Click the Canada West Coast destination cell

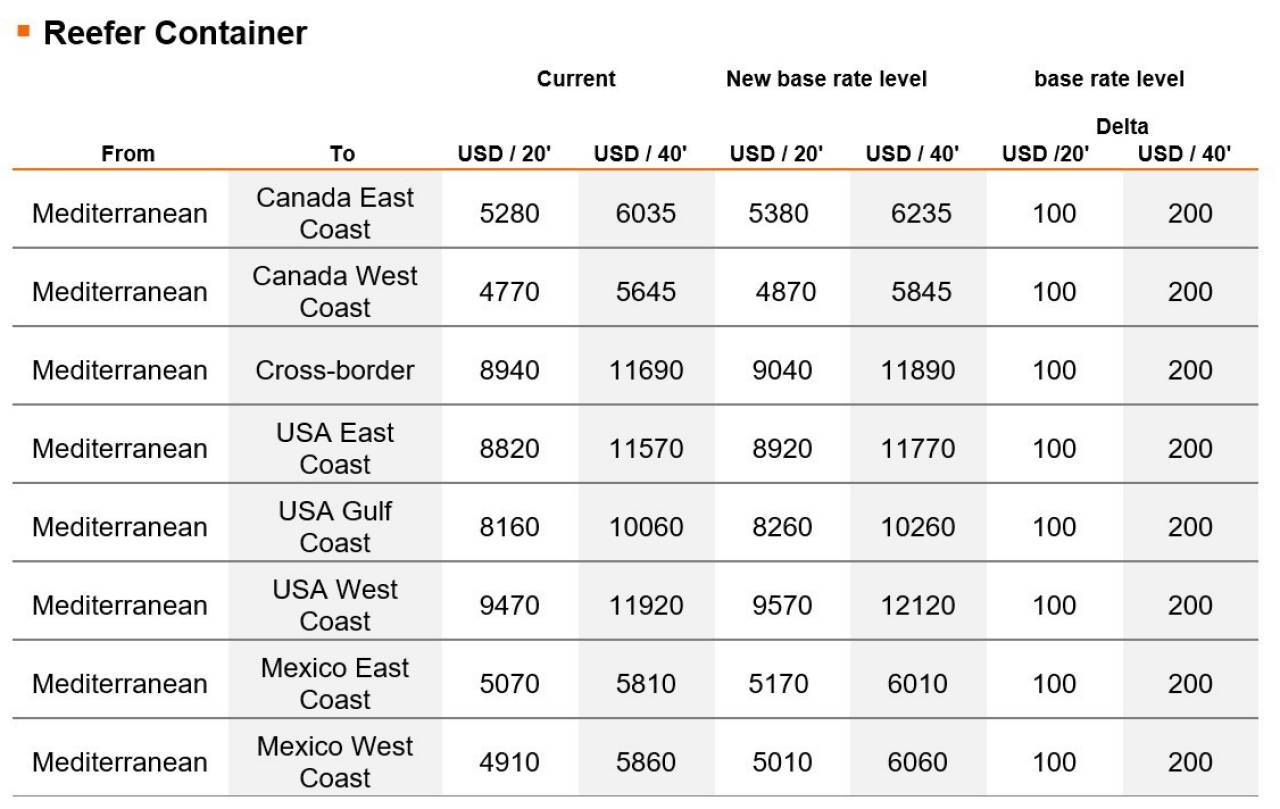[335, 291]
